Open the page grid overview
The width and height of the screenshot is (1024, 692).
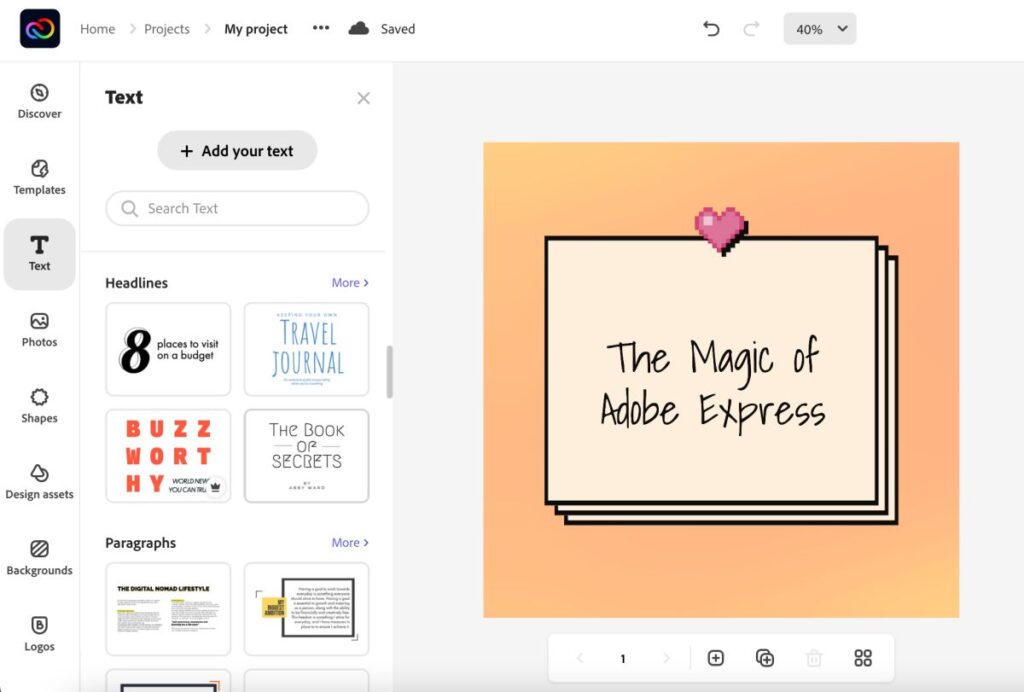(x=863, y=658)
